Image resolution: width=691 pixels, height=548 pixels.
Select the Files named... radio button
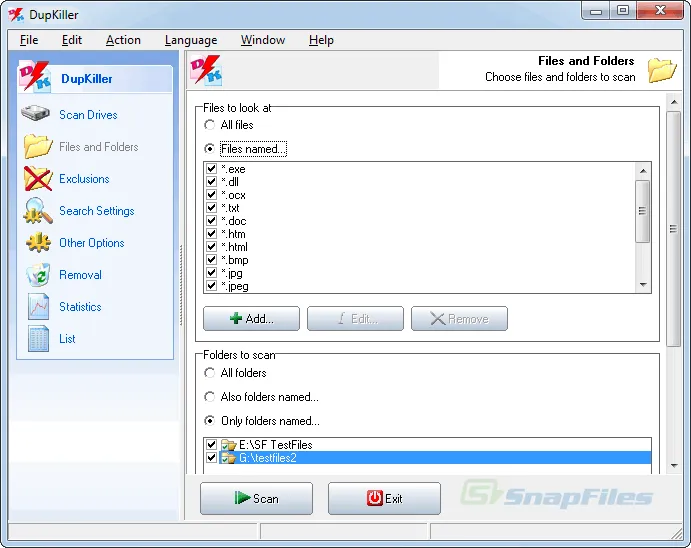(209, 149)
